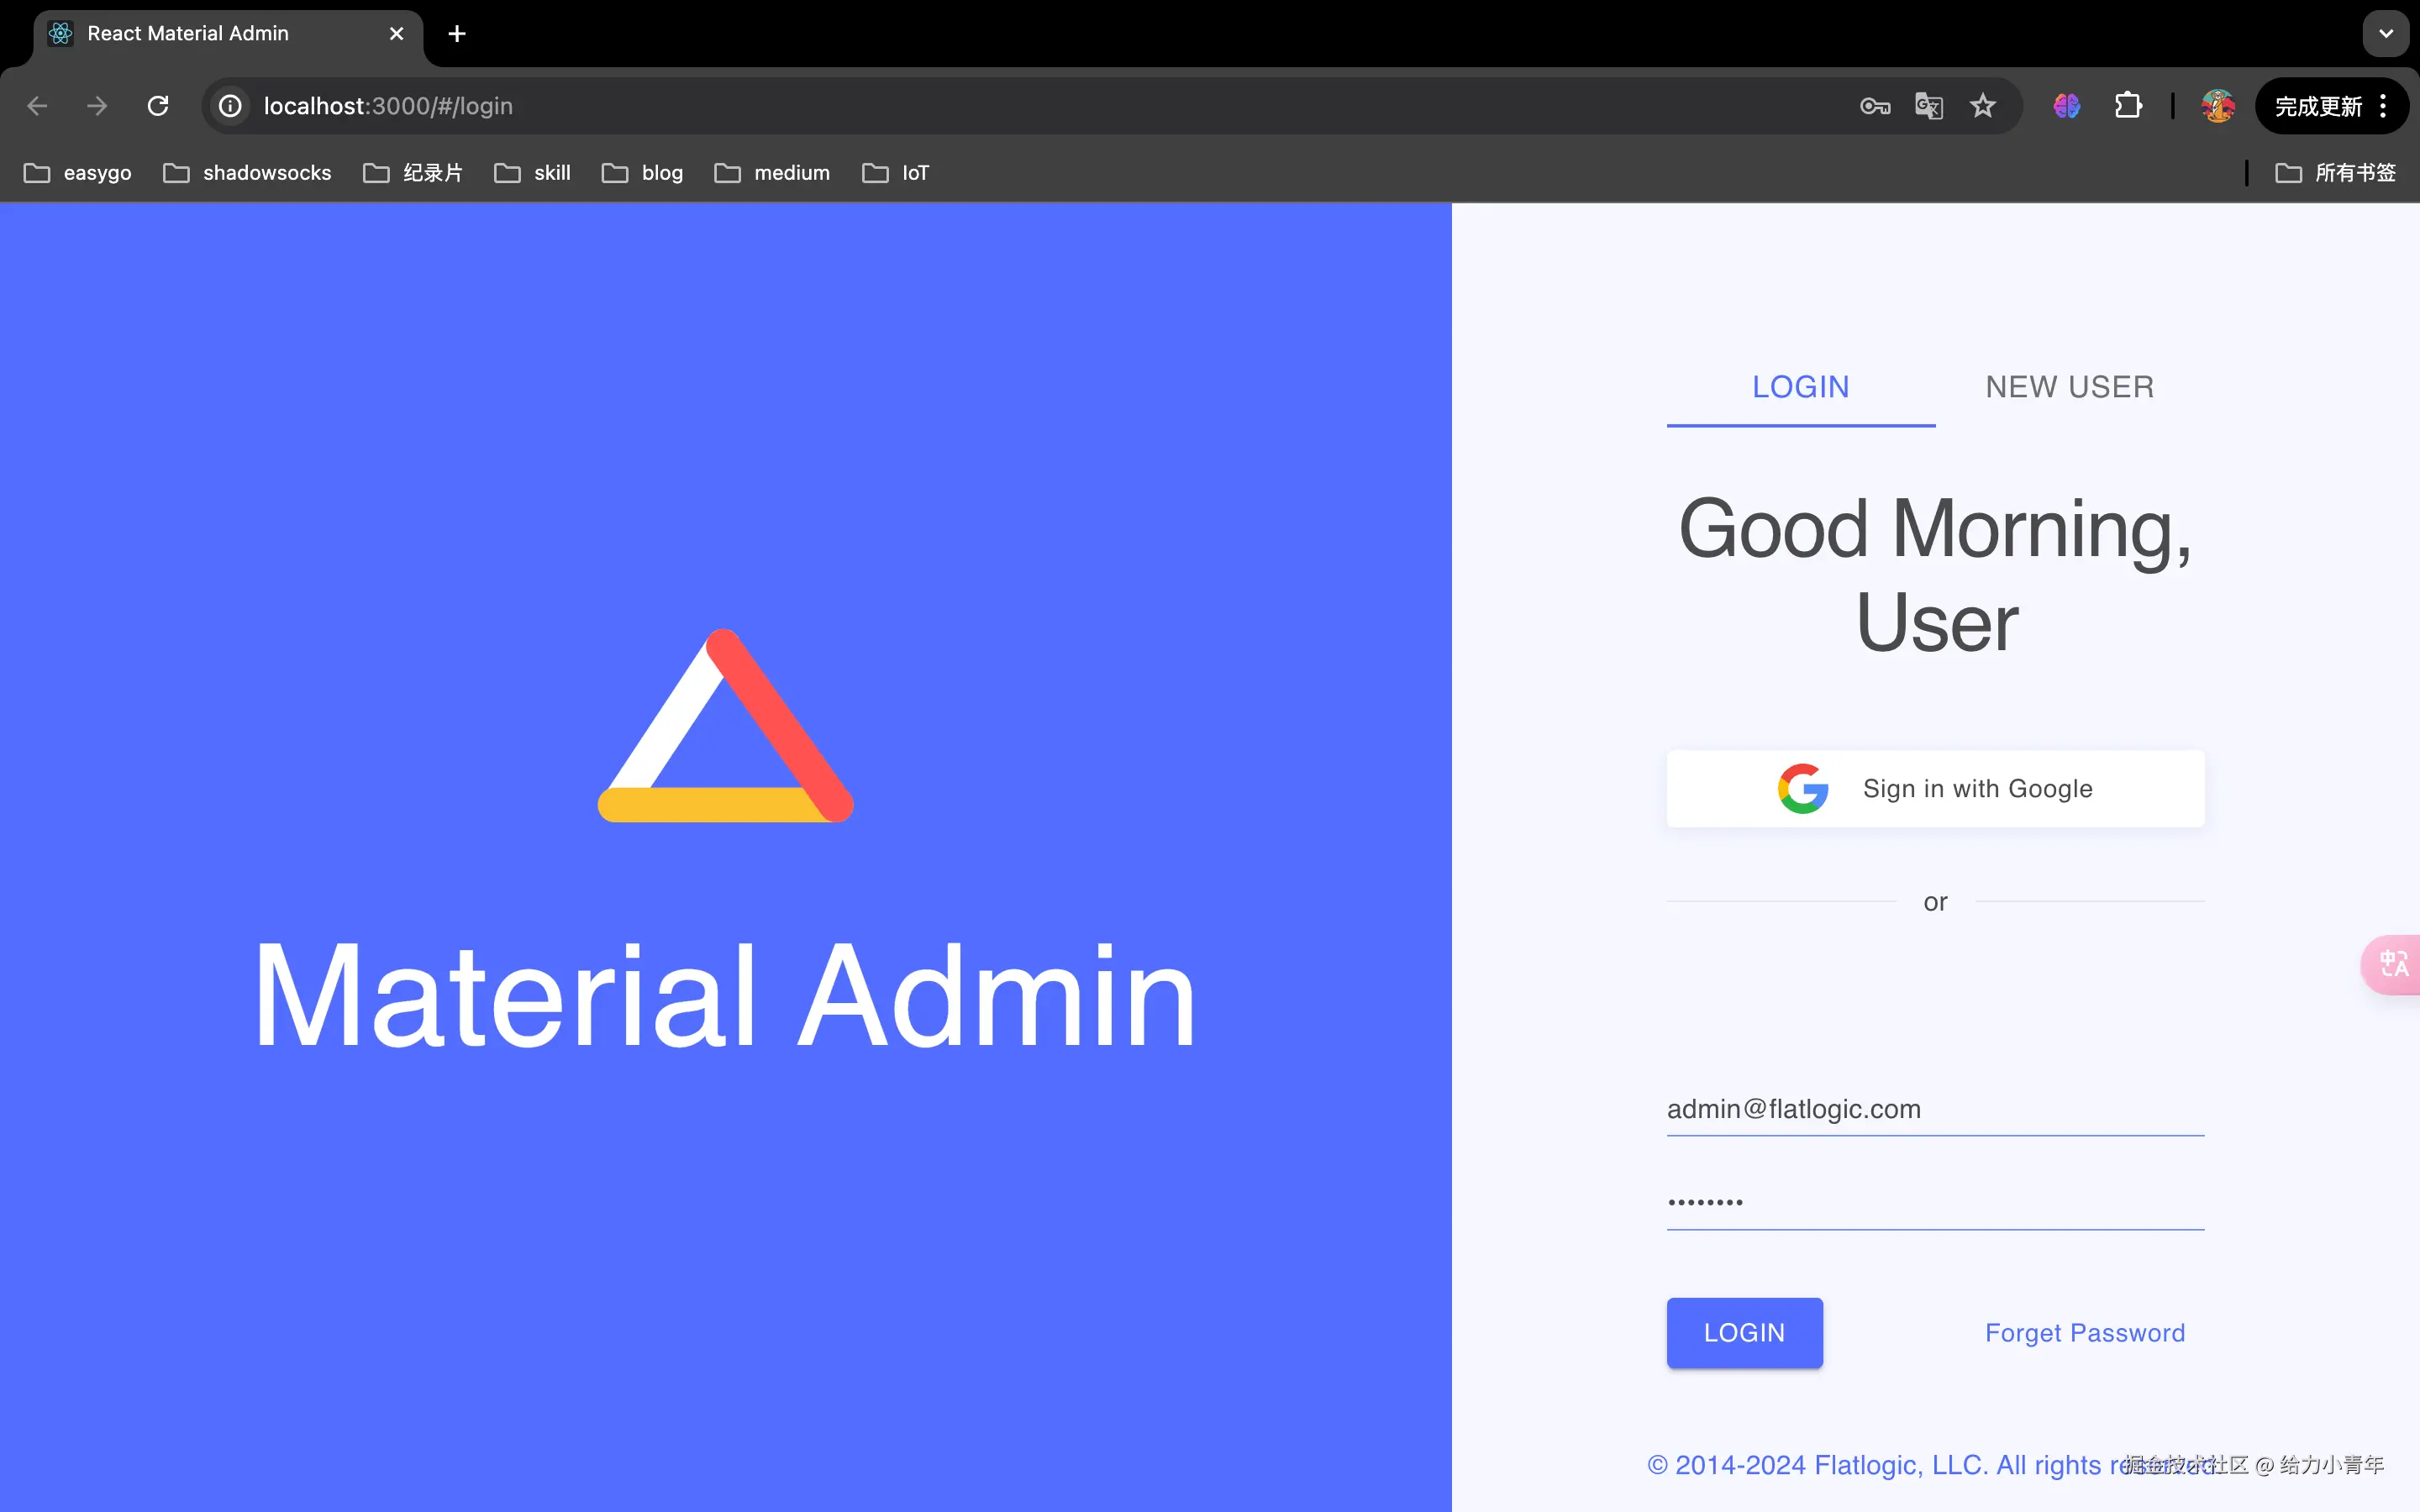Open the brain-shaped extension icon

point(2066,106)
